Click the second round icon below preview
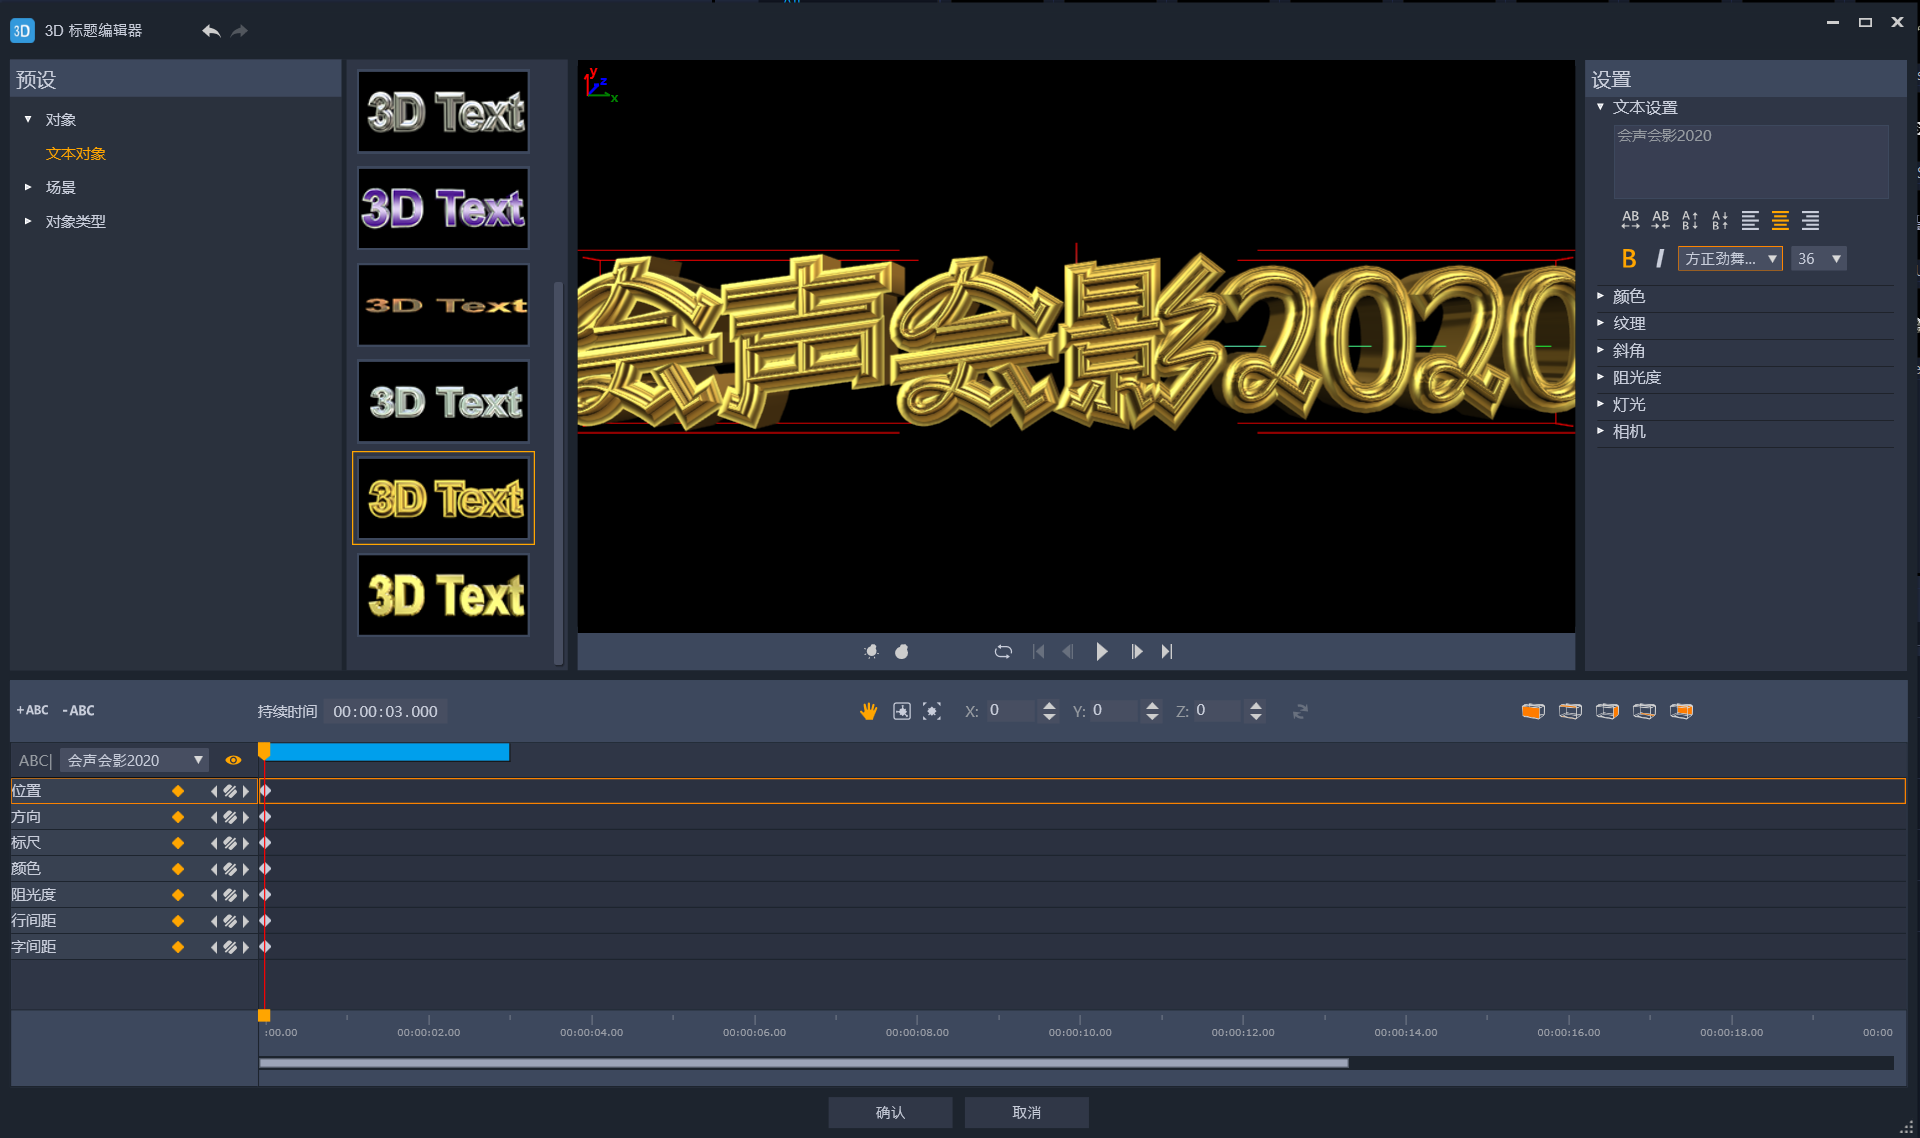The height and width of the screenshot is (1138, 1920). click(901, 652)
